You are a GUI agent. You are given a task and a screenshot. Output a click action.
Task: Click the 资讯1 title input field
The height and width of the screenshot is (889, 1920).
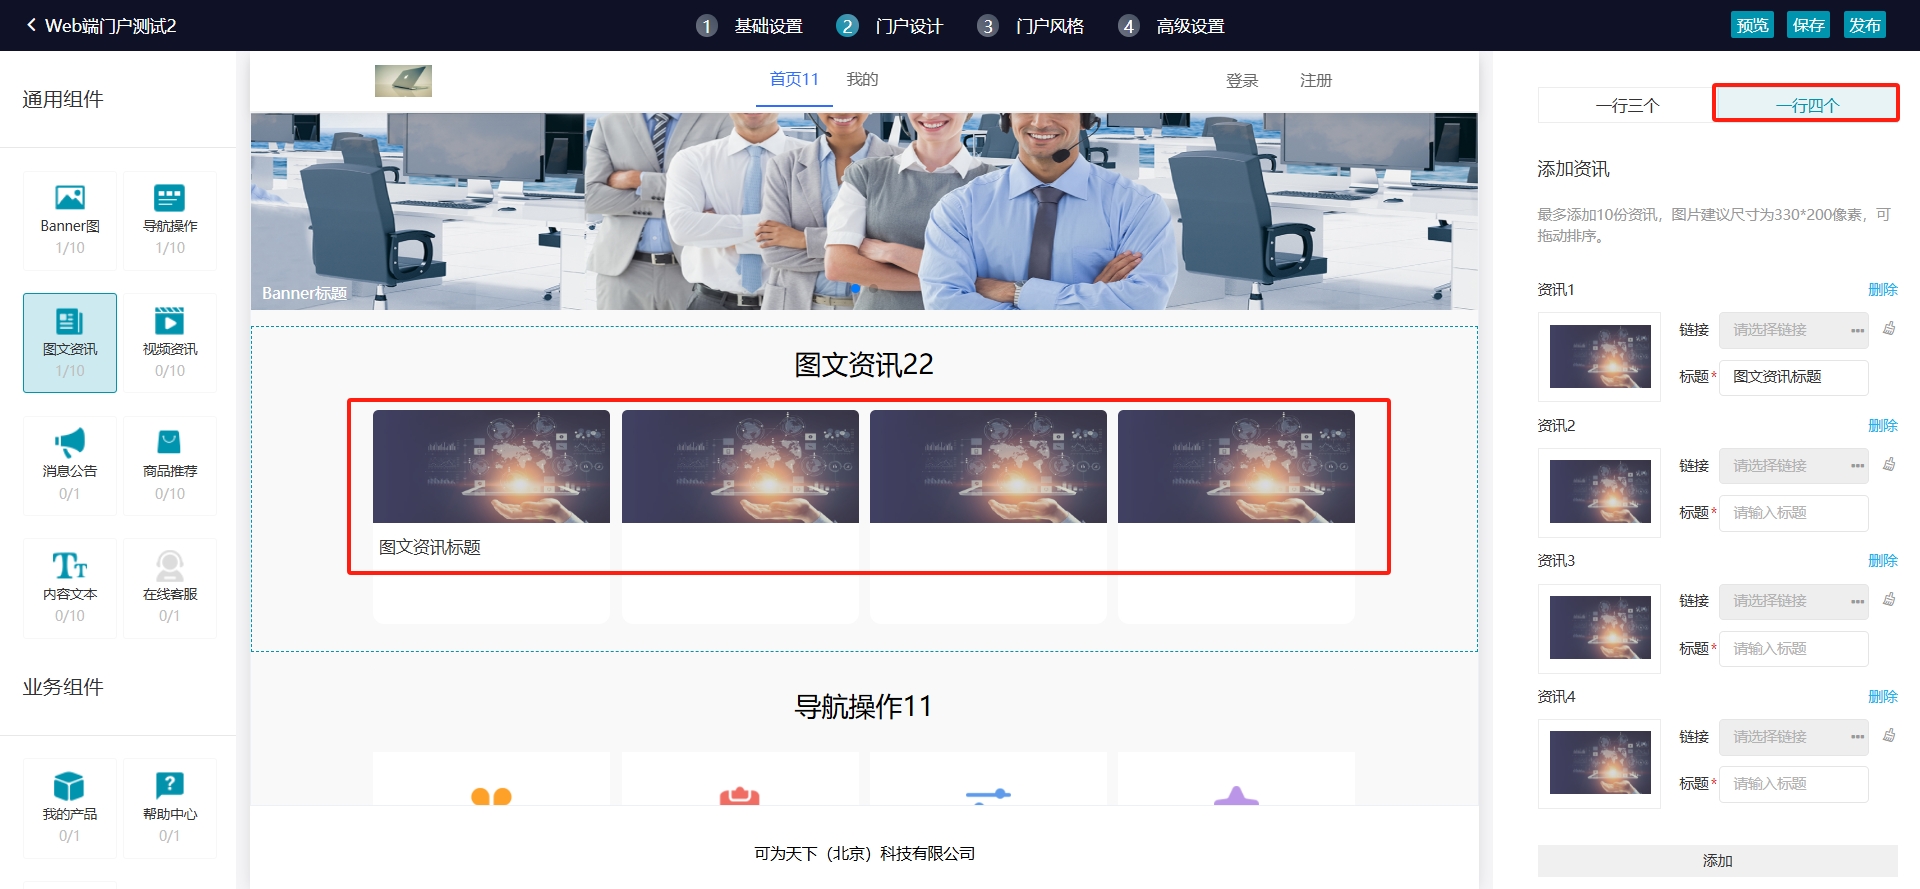1794,377
